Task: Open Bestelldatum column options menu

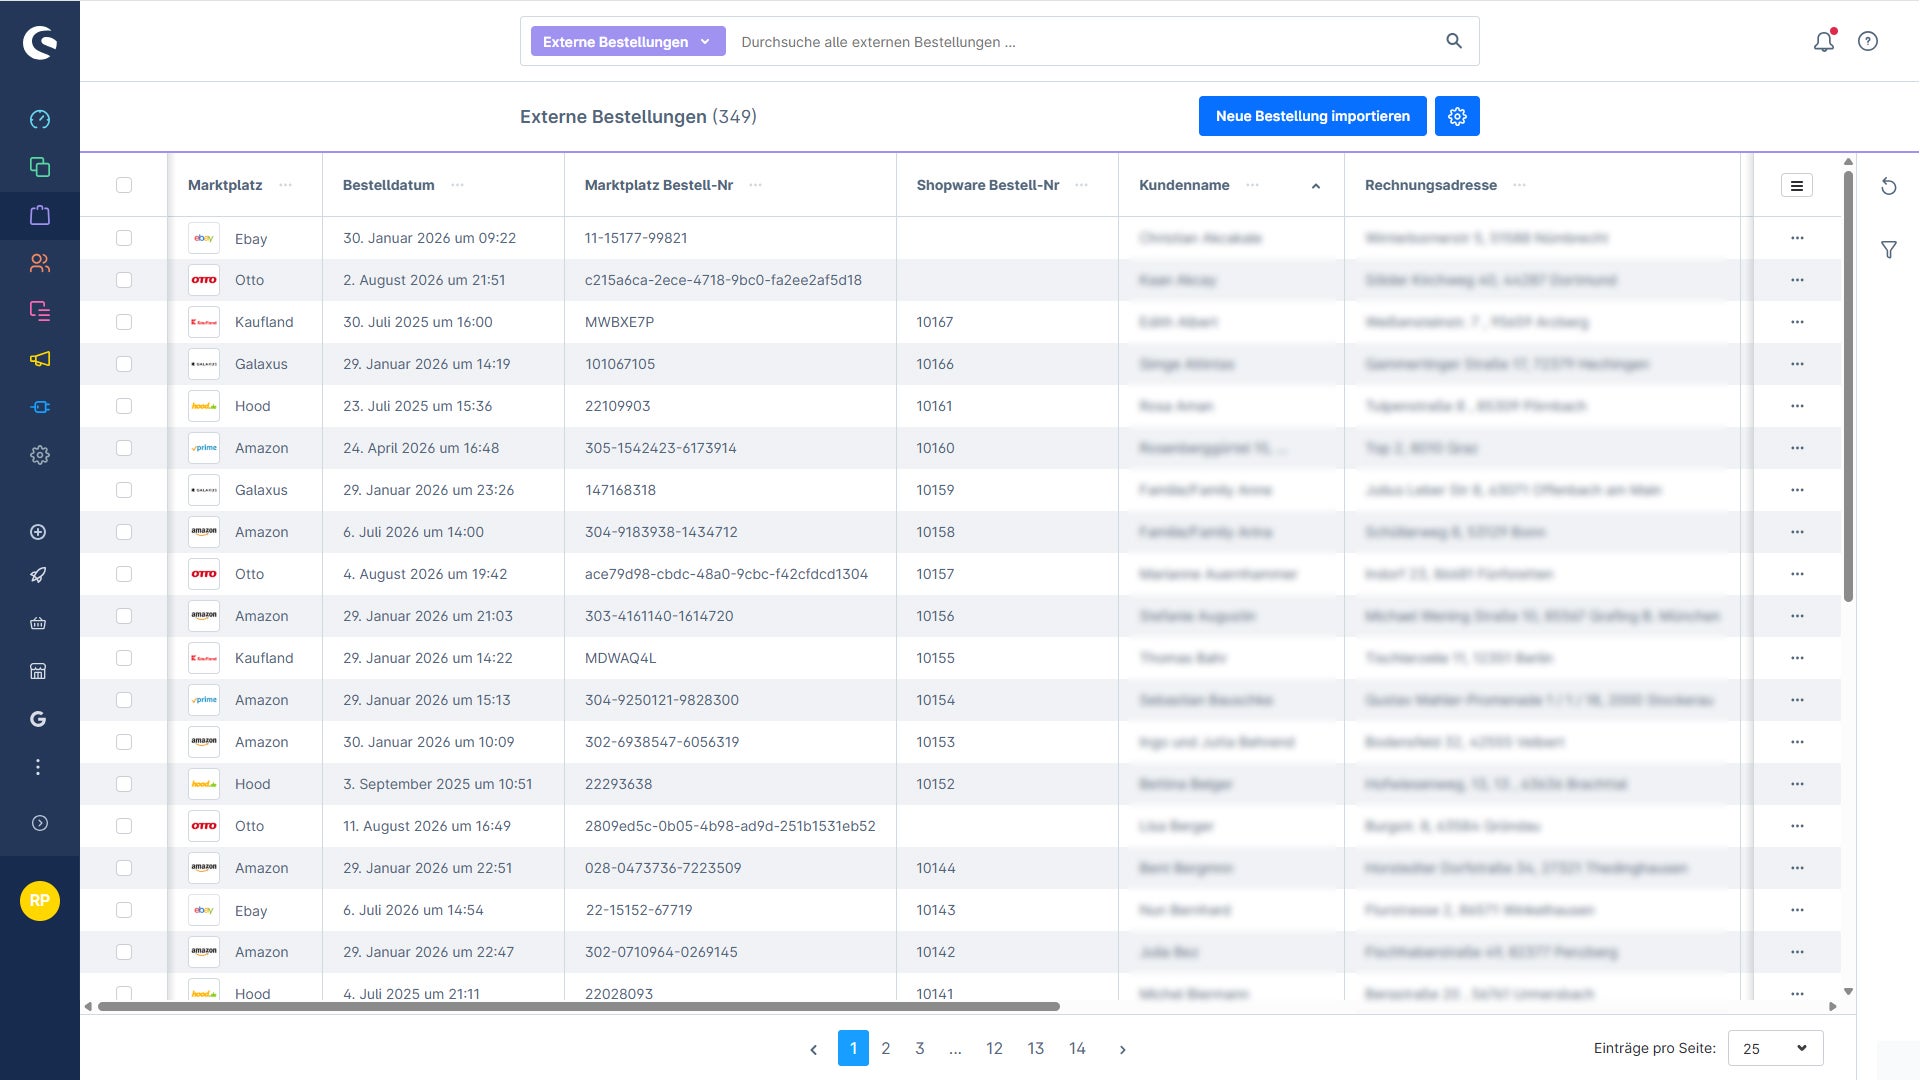Action: point(458,185)
